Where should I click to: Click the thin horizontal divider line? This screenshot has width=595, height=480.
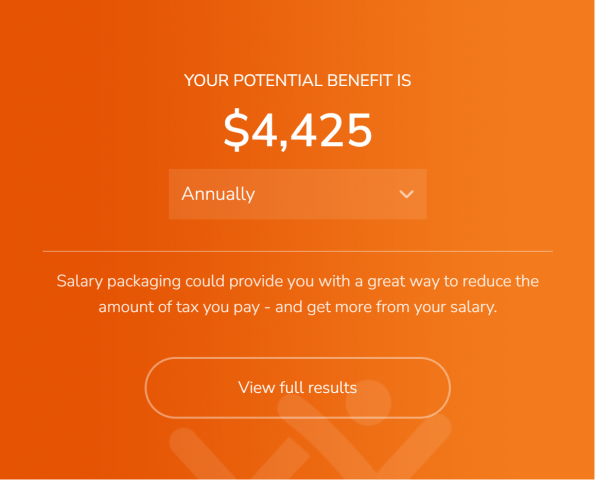(x=298, y=251)
